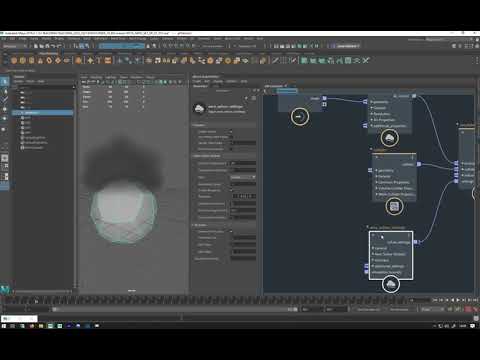Viewport: 480px width, 360px height.
Task: Click the single-pane layout icon in toolbox
Action: [5, 158]
